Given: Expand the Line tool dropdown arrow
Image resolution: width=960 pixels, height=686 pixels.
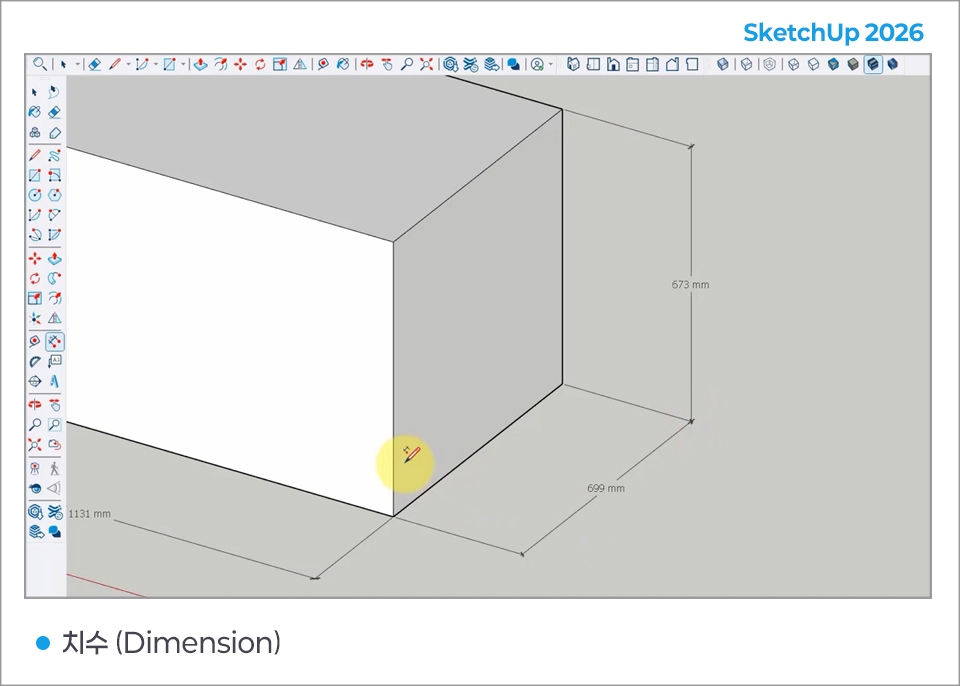Looking at the screenshot, I should [x=128, y=64].
